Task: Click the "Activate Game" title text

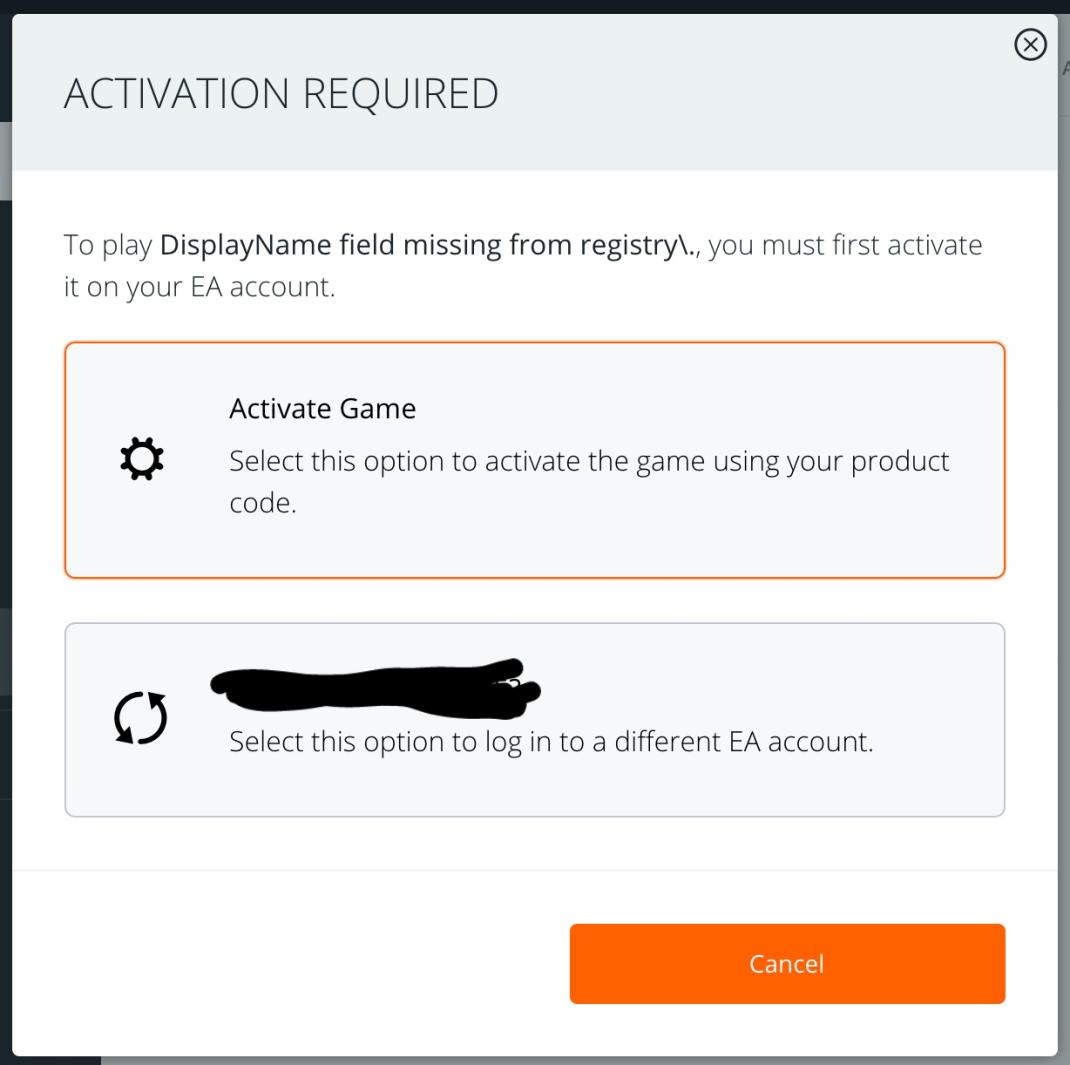Action: [322, 409]
